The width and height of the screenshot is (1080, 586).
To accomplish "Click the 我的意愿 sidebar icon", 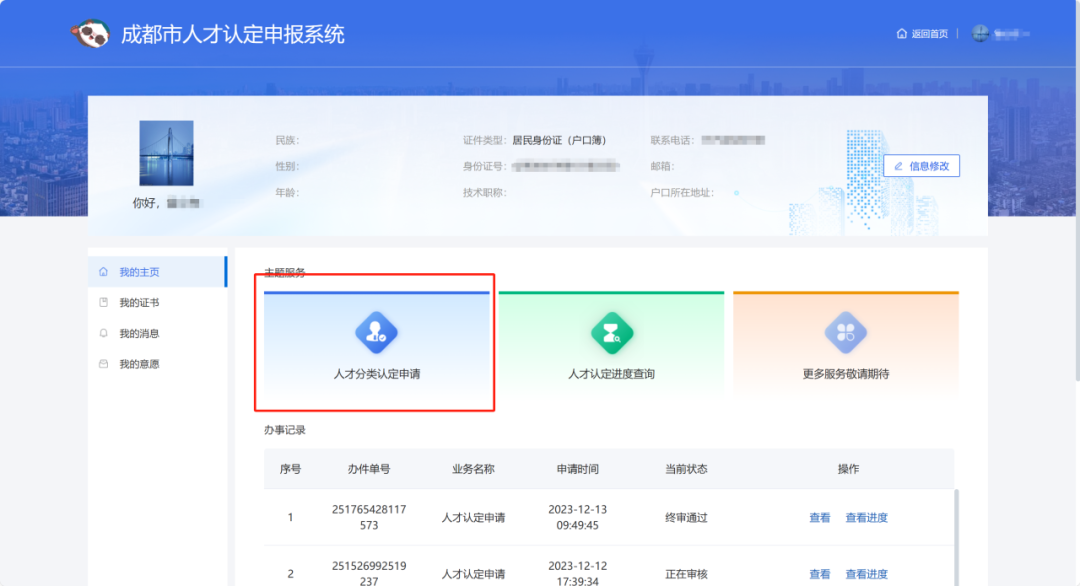I will 103,364.
